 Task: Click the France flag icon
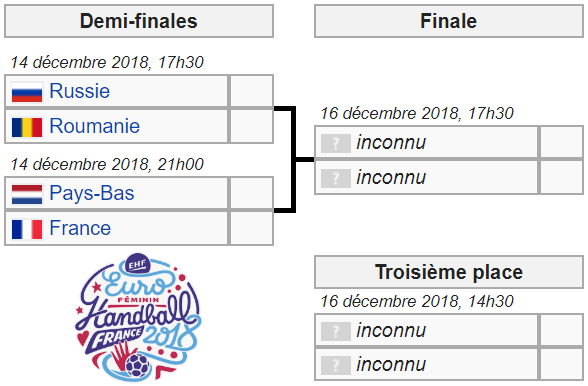[27, 229]
